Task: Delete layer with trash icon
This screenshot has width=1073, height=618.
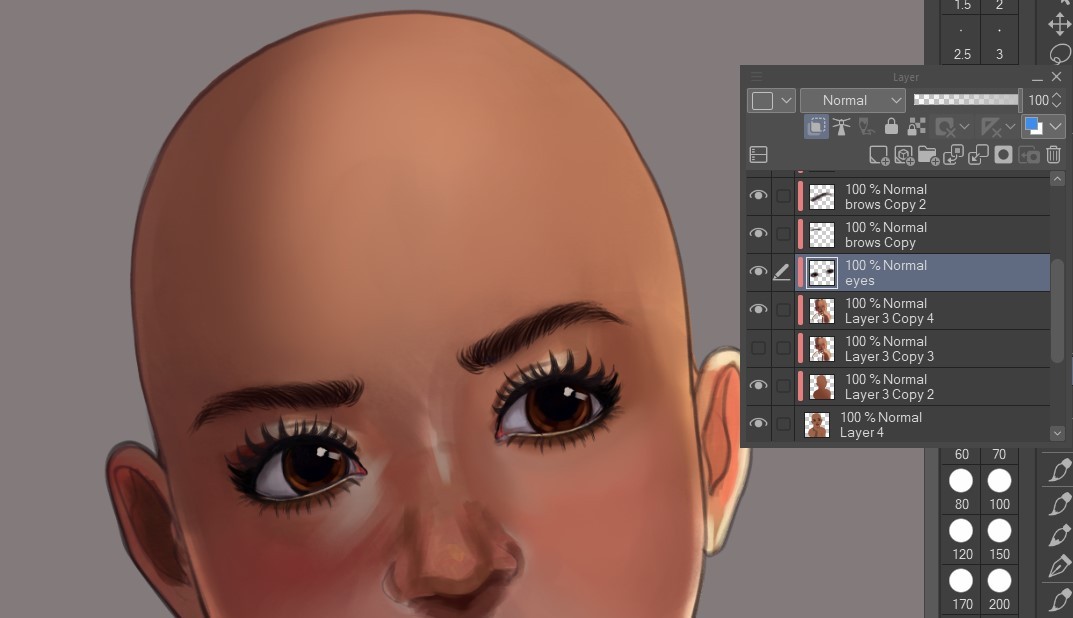Action: pos(1053,155)
